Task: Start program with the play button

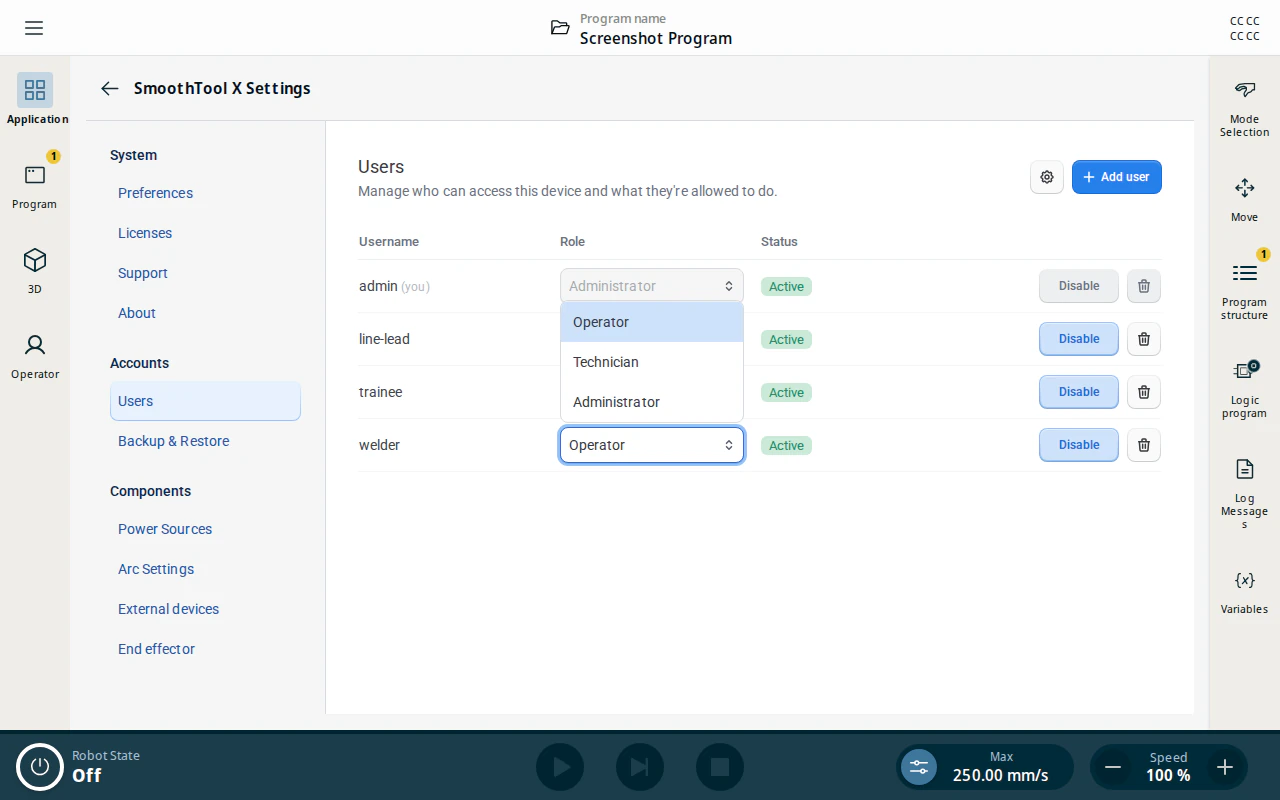Action: (x=560, y=767)
